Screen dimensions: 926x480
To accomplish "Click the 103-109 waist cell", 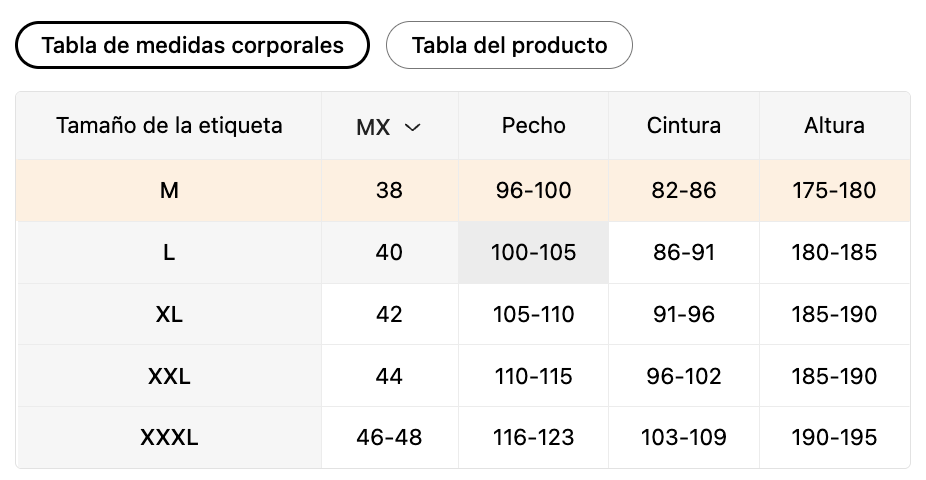I will click(x=684, y=437).
